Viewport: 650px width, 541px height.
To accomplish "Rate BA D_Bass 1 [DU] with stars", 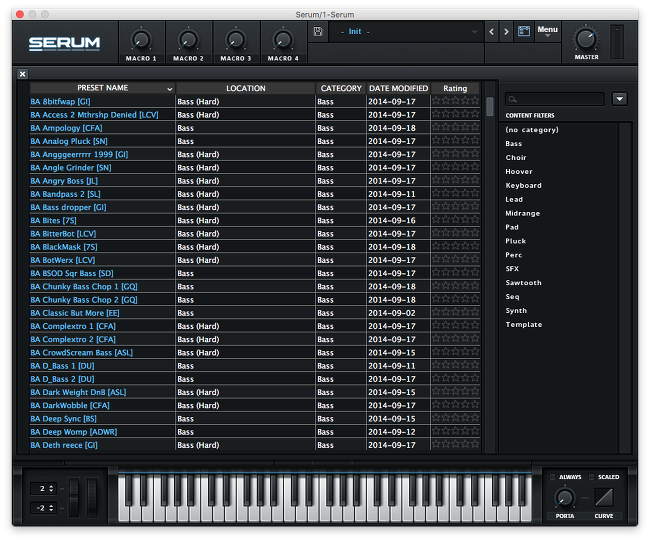I will tap(455, 365).
